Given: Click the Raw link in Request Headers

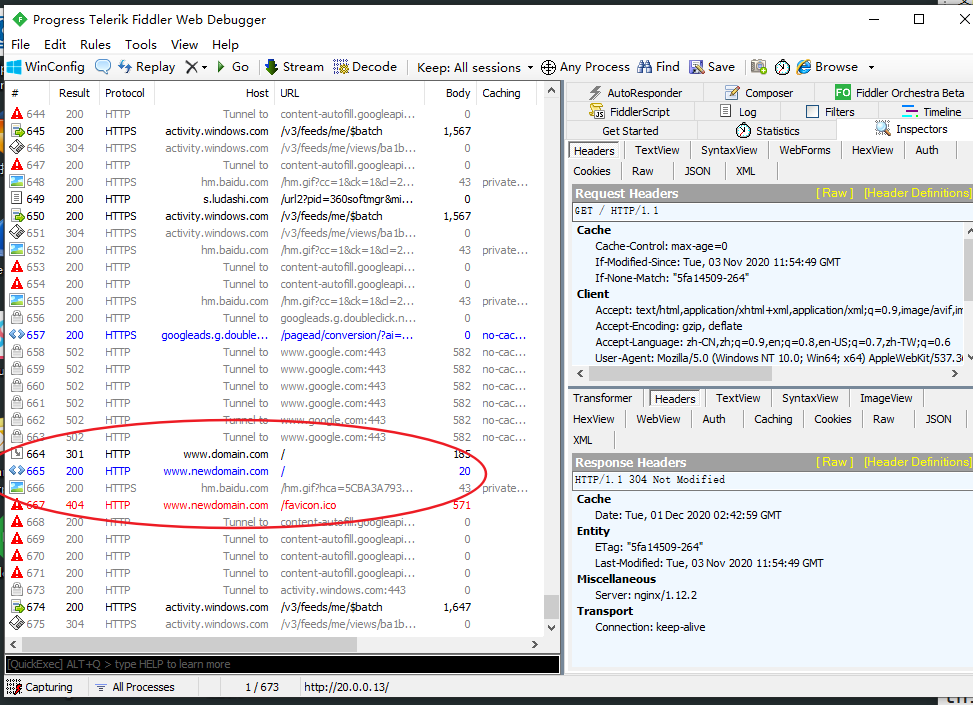Looking at the screenshot, I should 834,193.
